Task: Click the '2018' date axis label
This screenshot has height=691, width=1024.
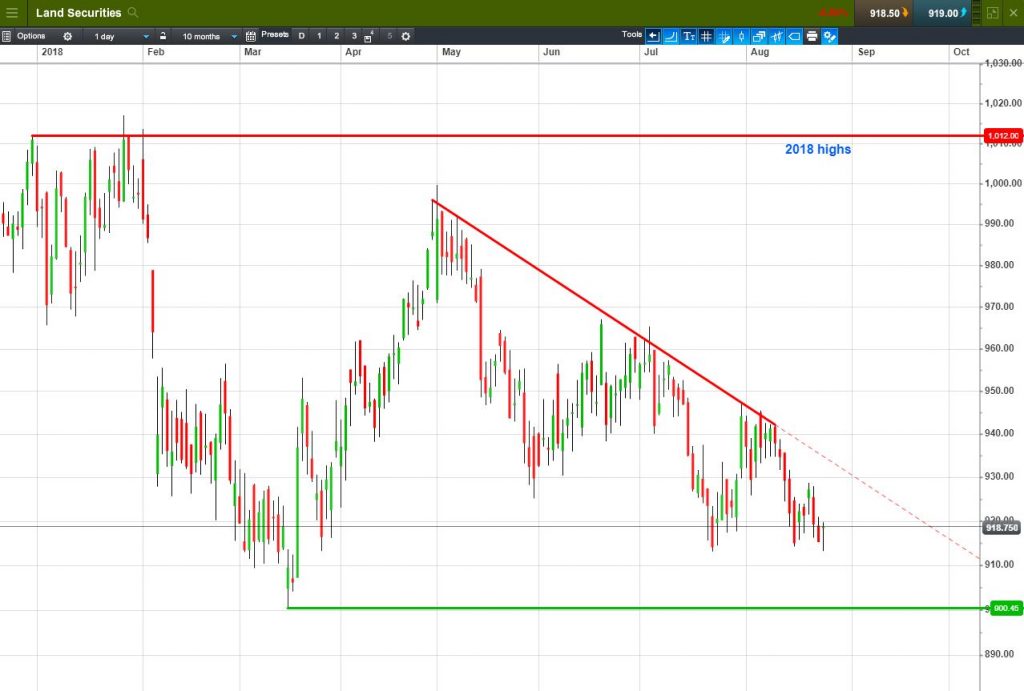Action: (x=52, y=52)
